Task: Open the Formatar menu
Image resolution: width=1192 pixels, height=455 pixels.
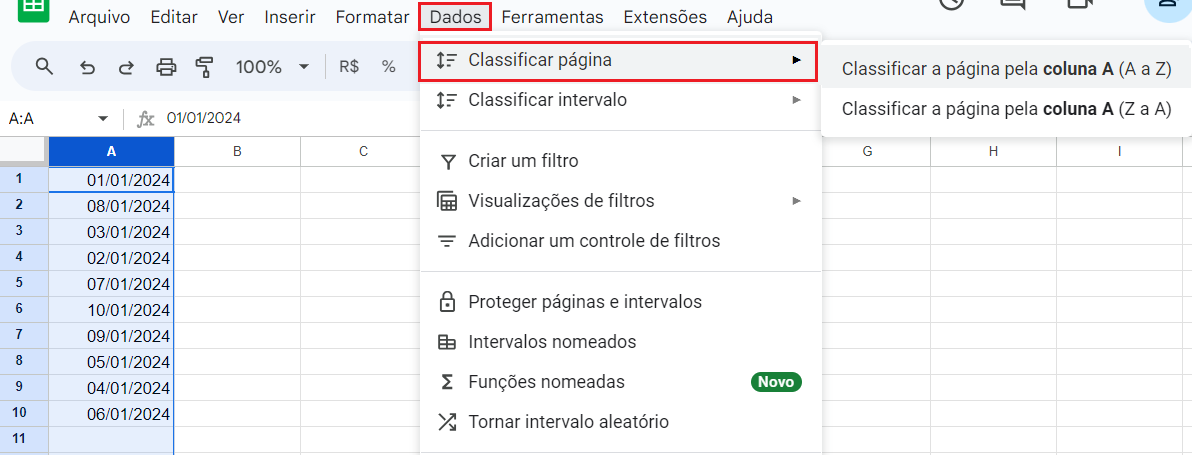Action: pyautogui.click(x=372, y=17)
